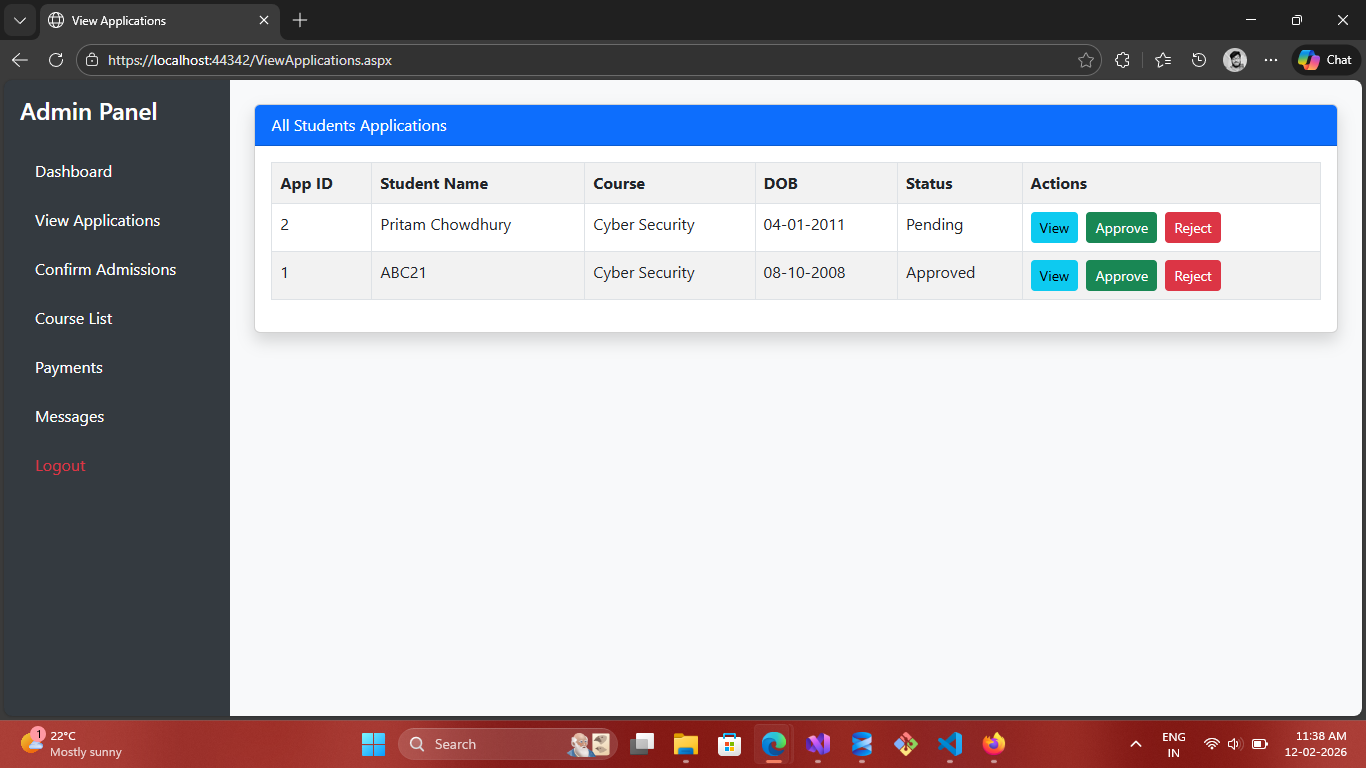The width and height of the screenshot is (1366, 768).
Task: Open Dashboard in the Admin Panel sidebar
Action: (x=73, y=172)
